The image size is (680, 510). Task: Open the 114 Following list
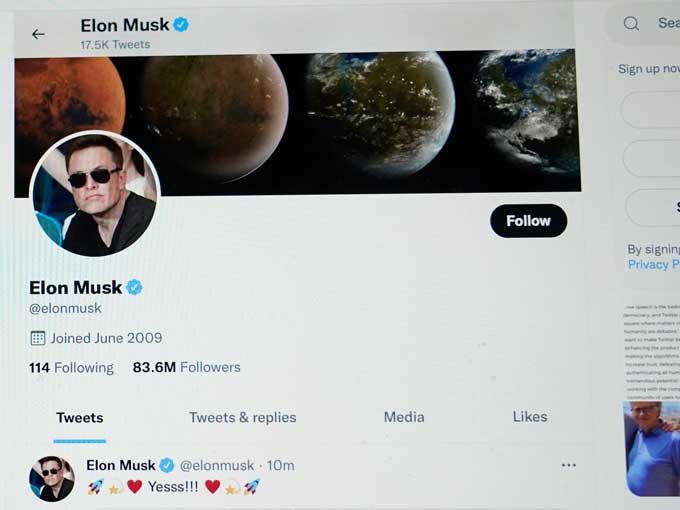tap(71, 367)
